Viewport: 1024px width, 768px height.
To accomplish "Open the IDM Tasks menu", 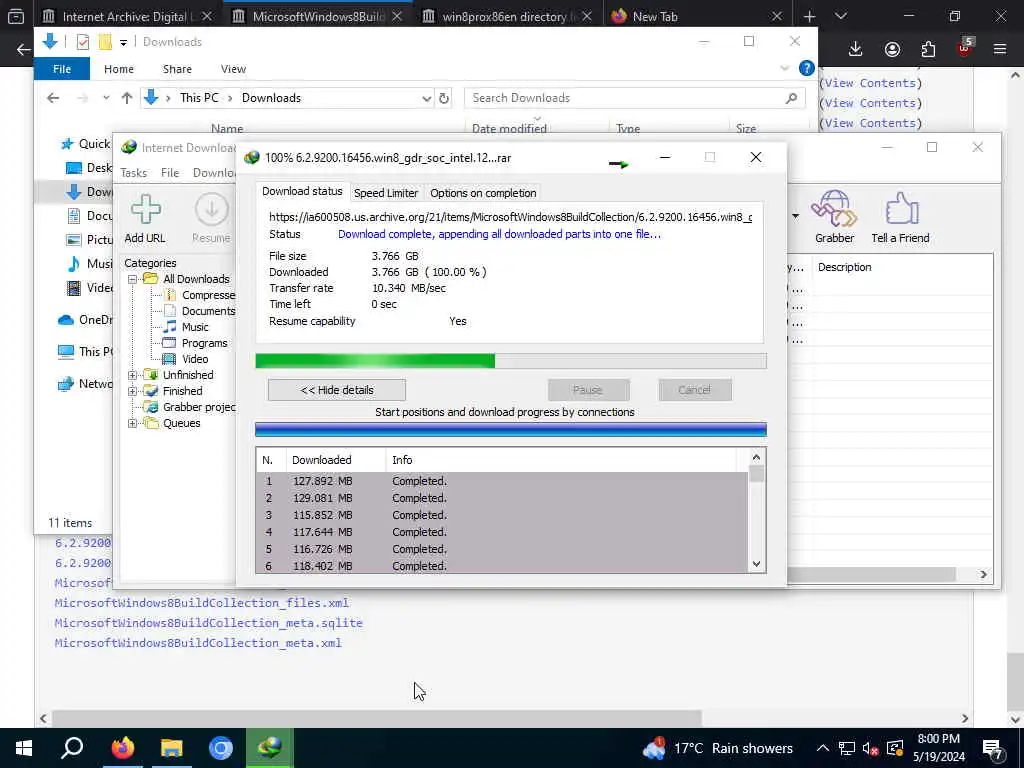I will coord(134,172).
